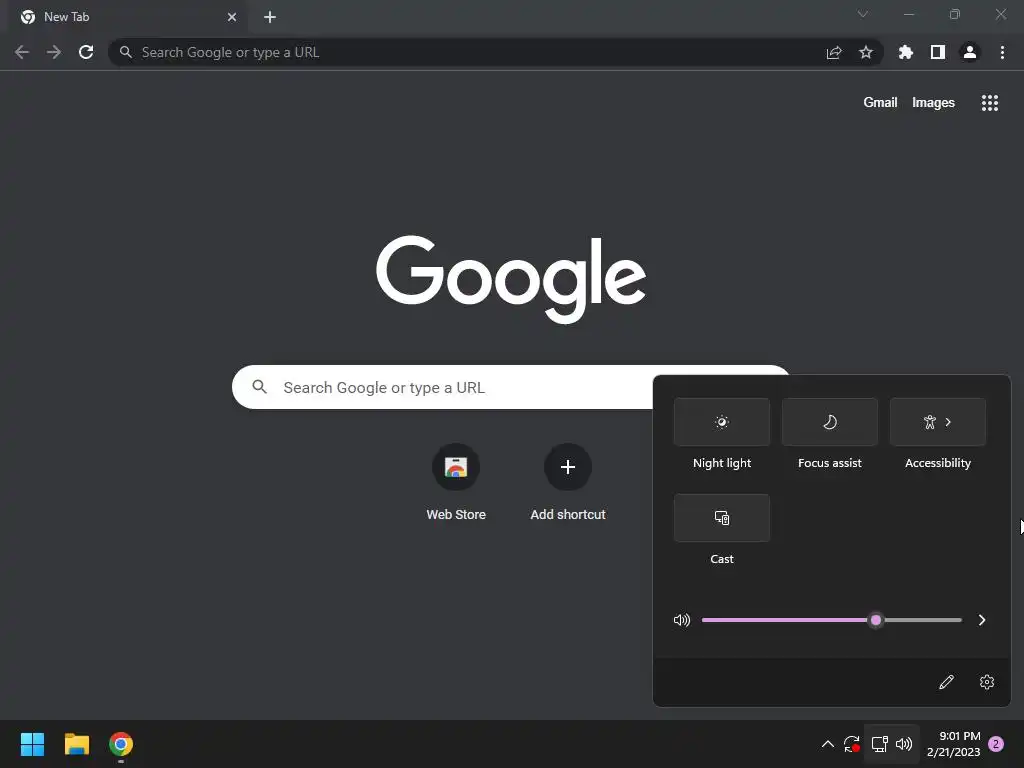
Task: Click the browser forward arrow
Action: tap(54, 52)
